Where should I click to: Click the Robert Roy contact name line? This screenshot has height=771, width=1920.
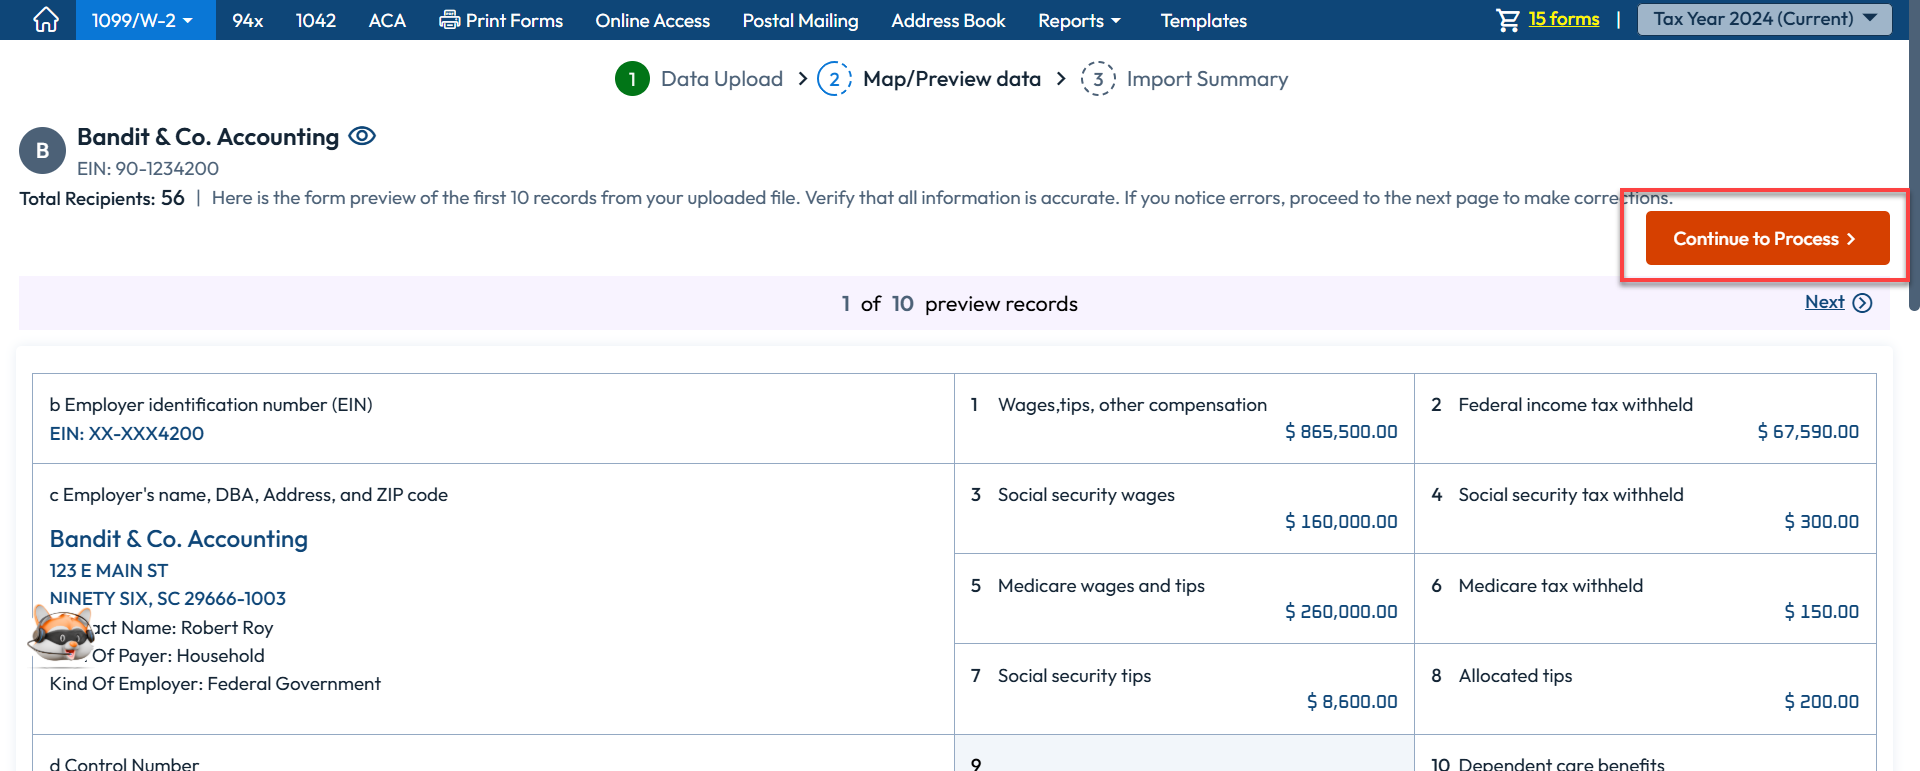point(183,627)
